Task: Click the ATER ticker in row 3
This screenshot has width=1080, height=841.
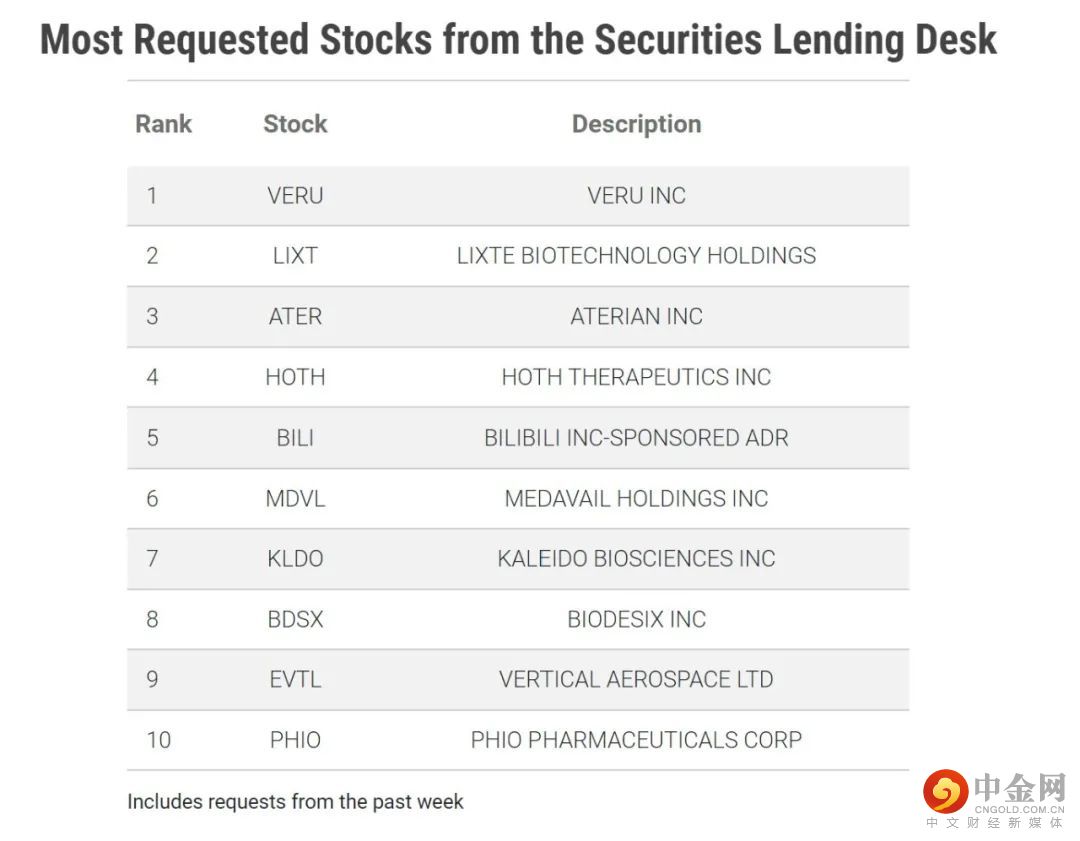Action: coord(295,317)
